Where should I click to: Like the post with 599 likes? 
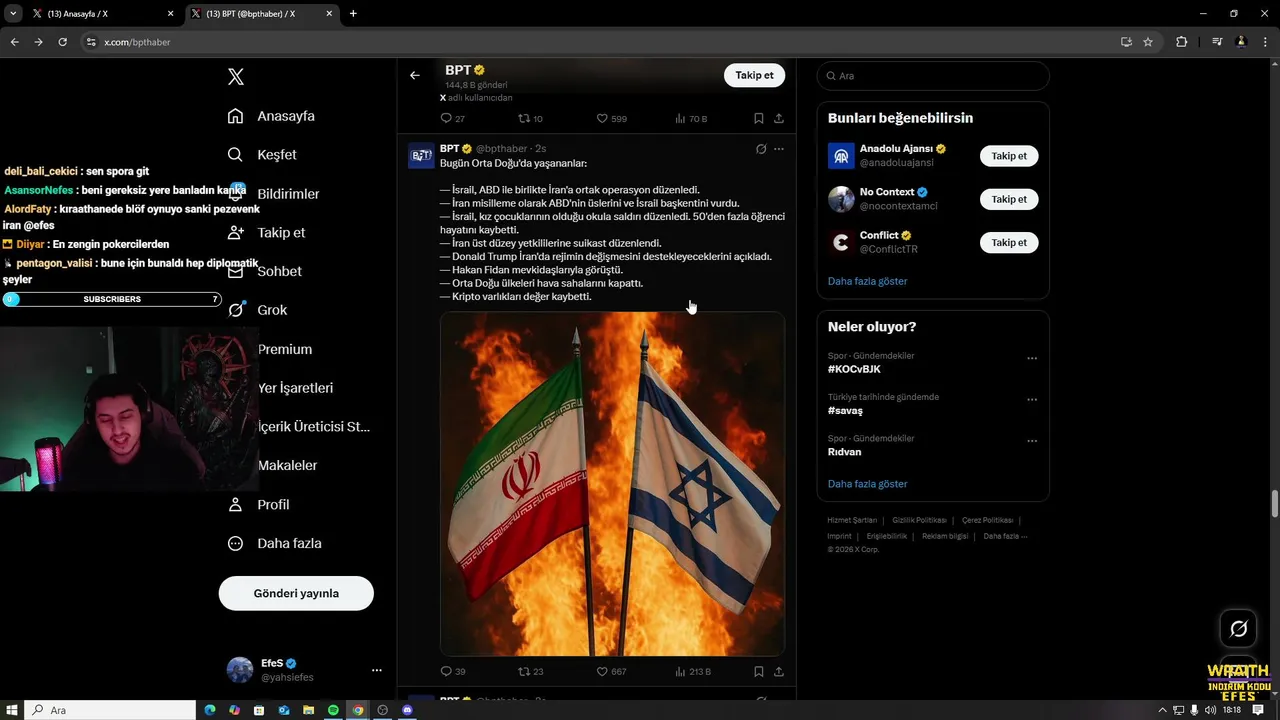click(x=602, y=118)
